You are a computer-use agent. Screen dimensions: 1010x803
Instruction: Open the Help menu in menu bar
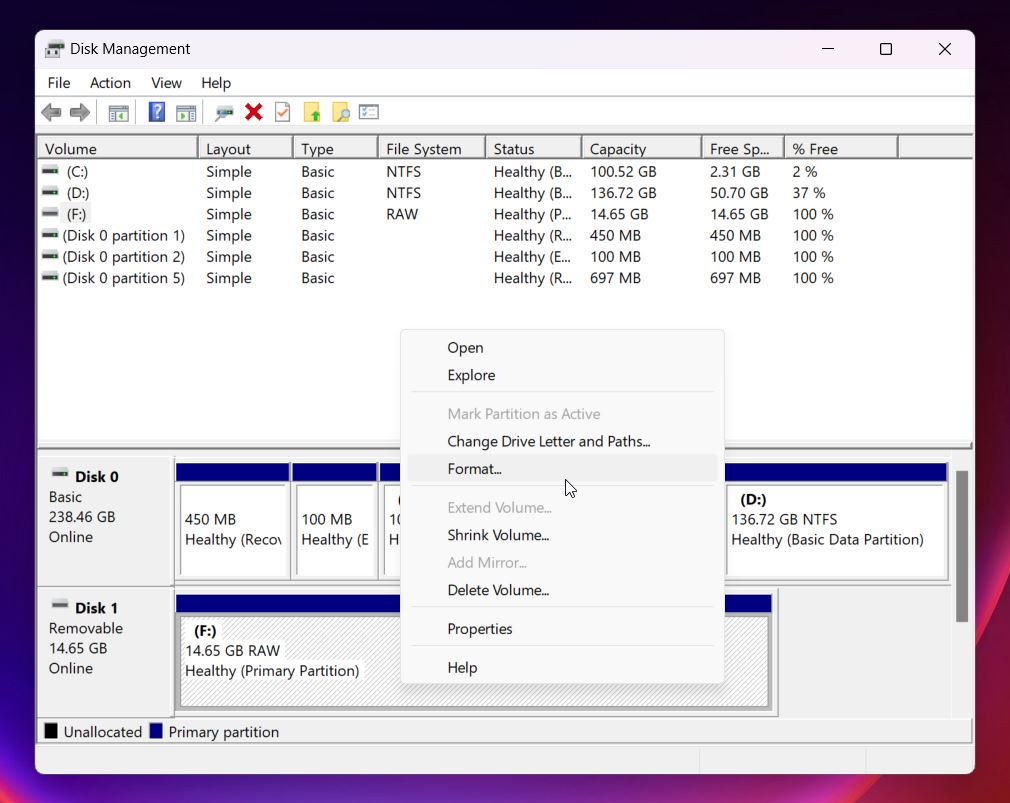coord(216,83)
